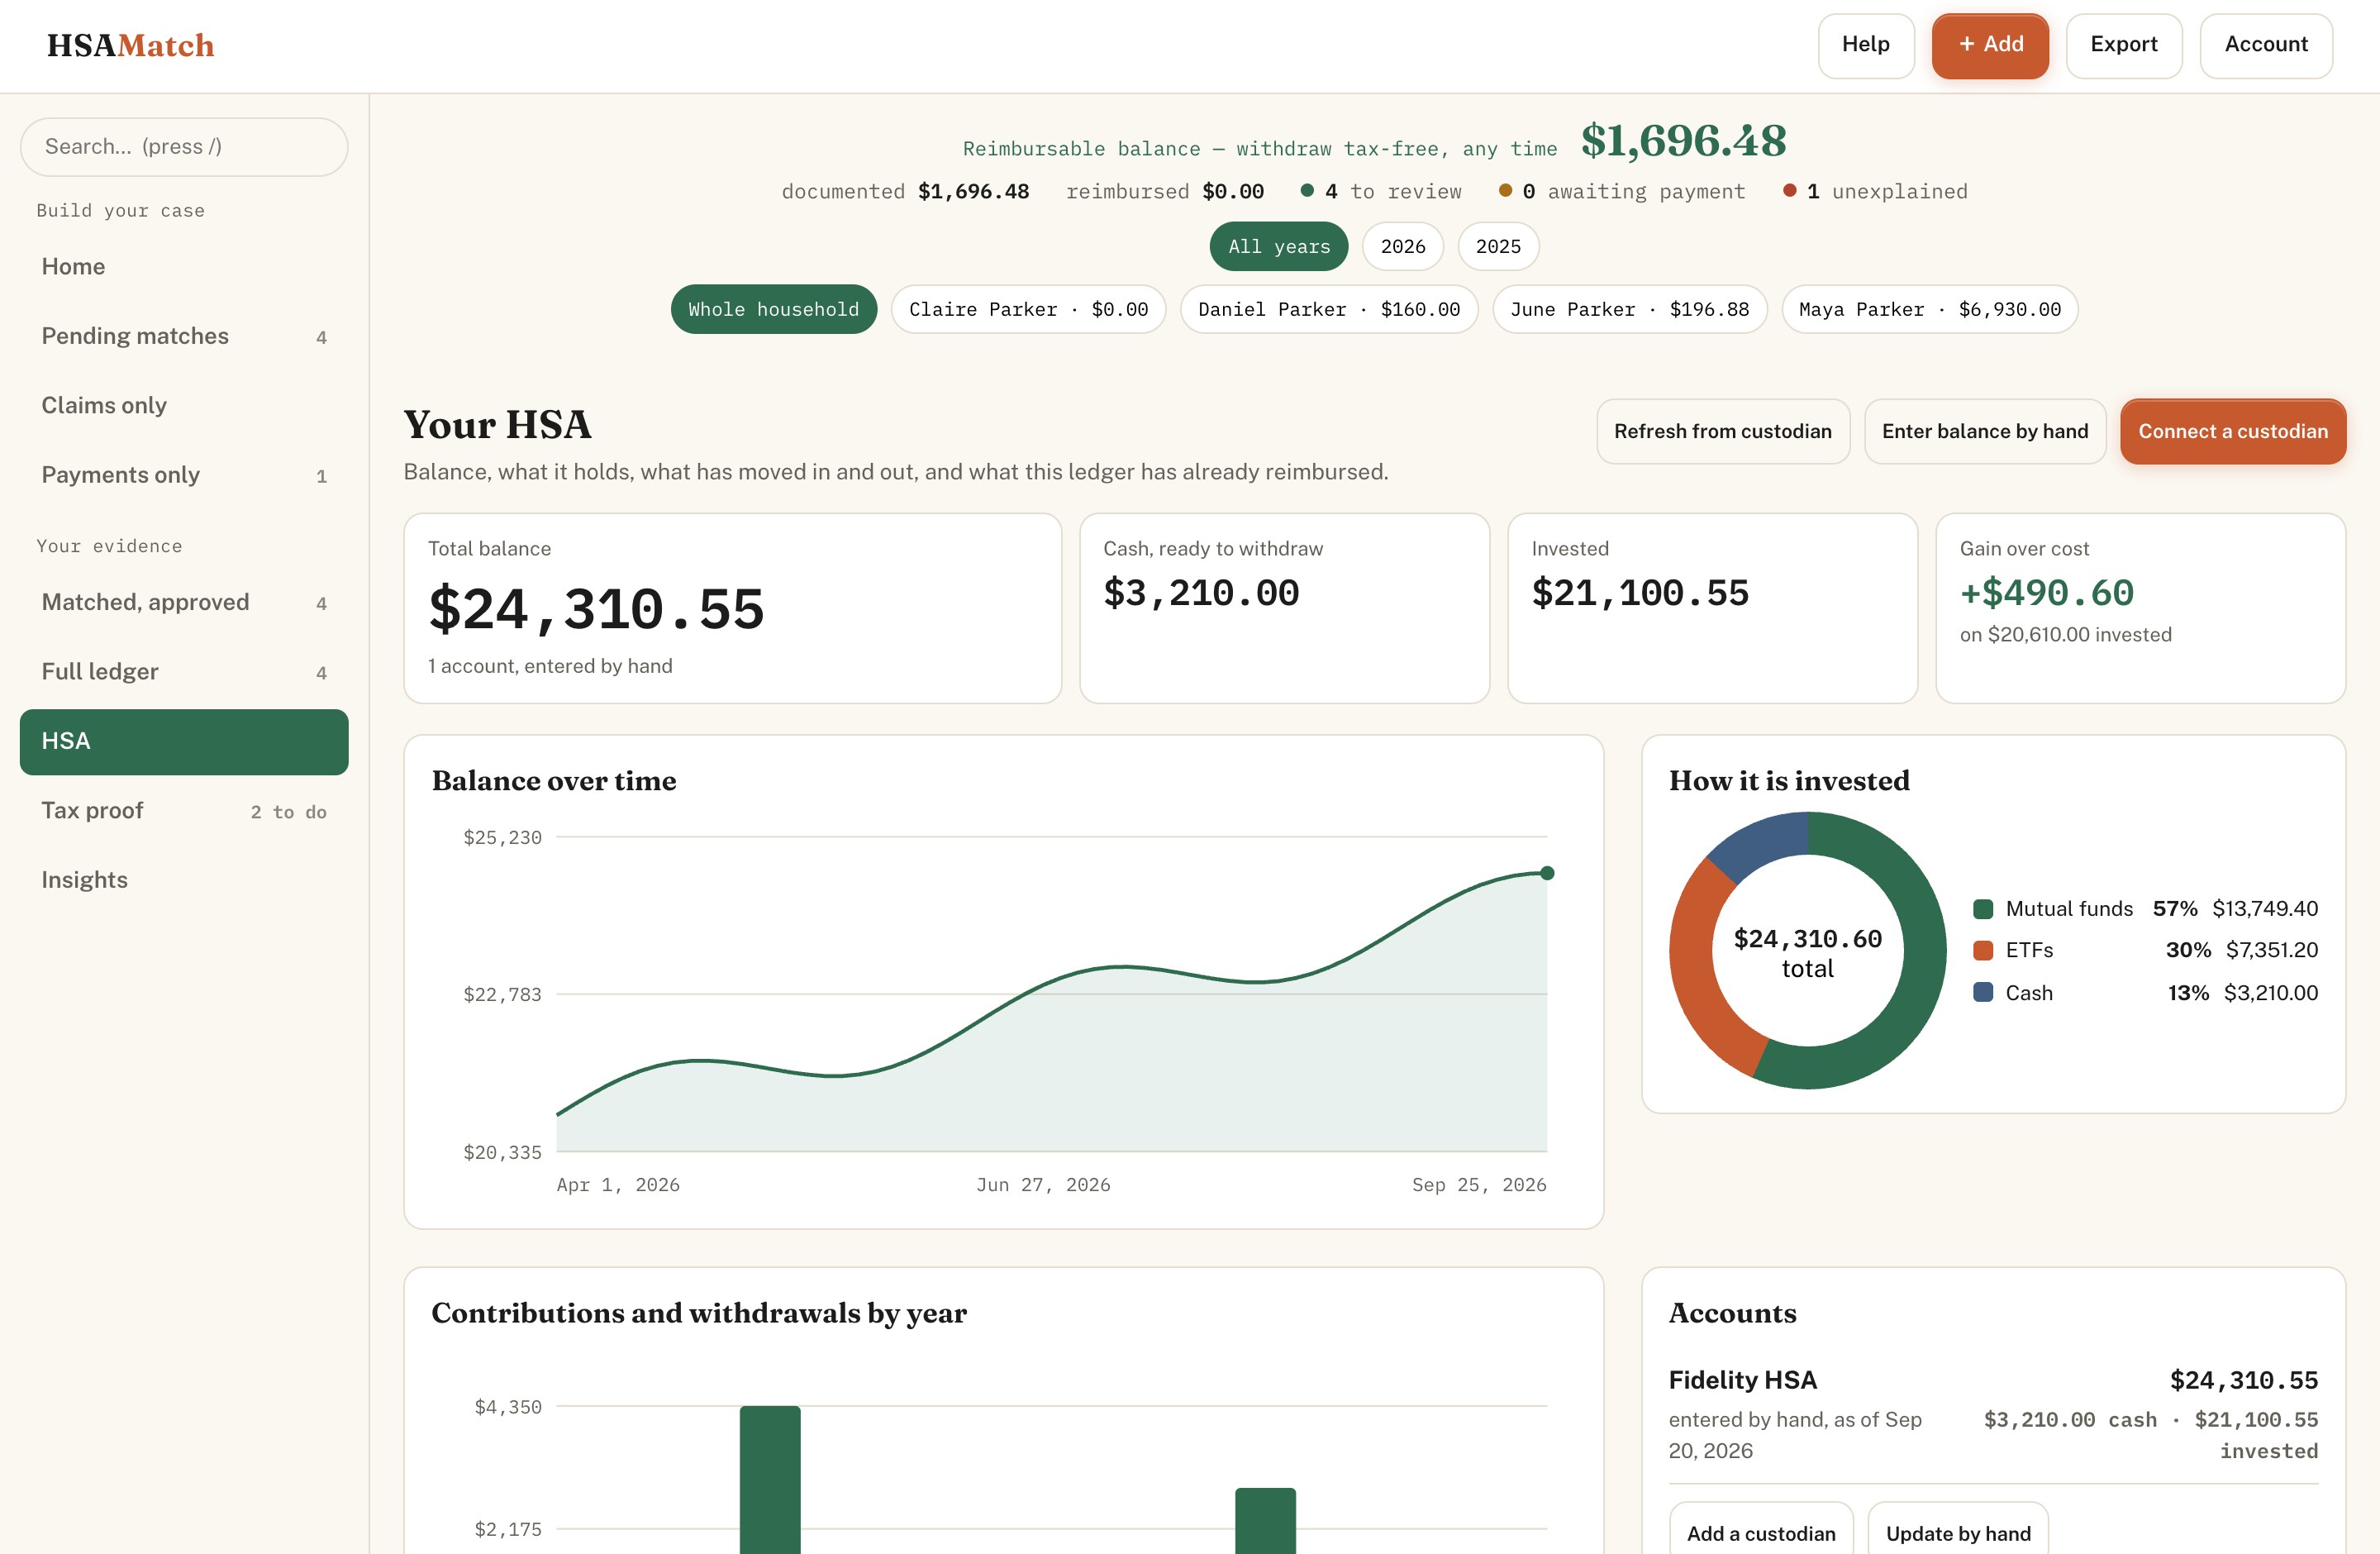Viewport: 2380px width, 1554px height.
Task: Open Pending matches in sidebar
Action: [x=184, y=336]
